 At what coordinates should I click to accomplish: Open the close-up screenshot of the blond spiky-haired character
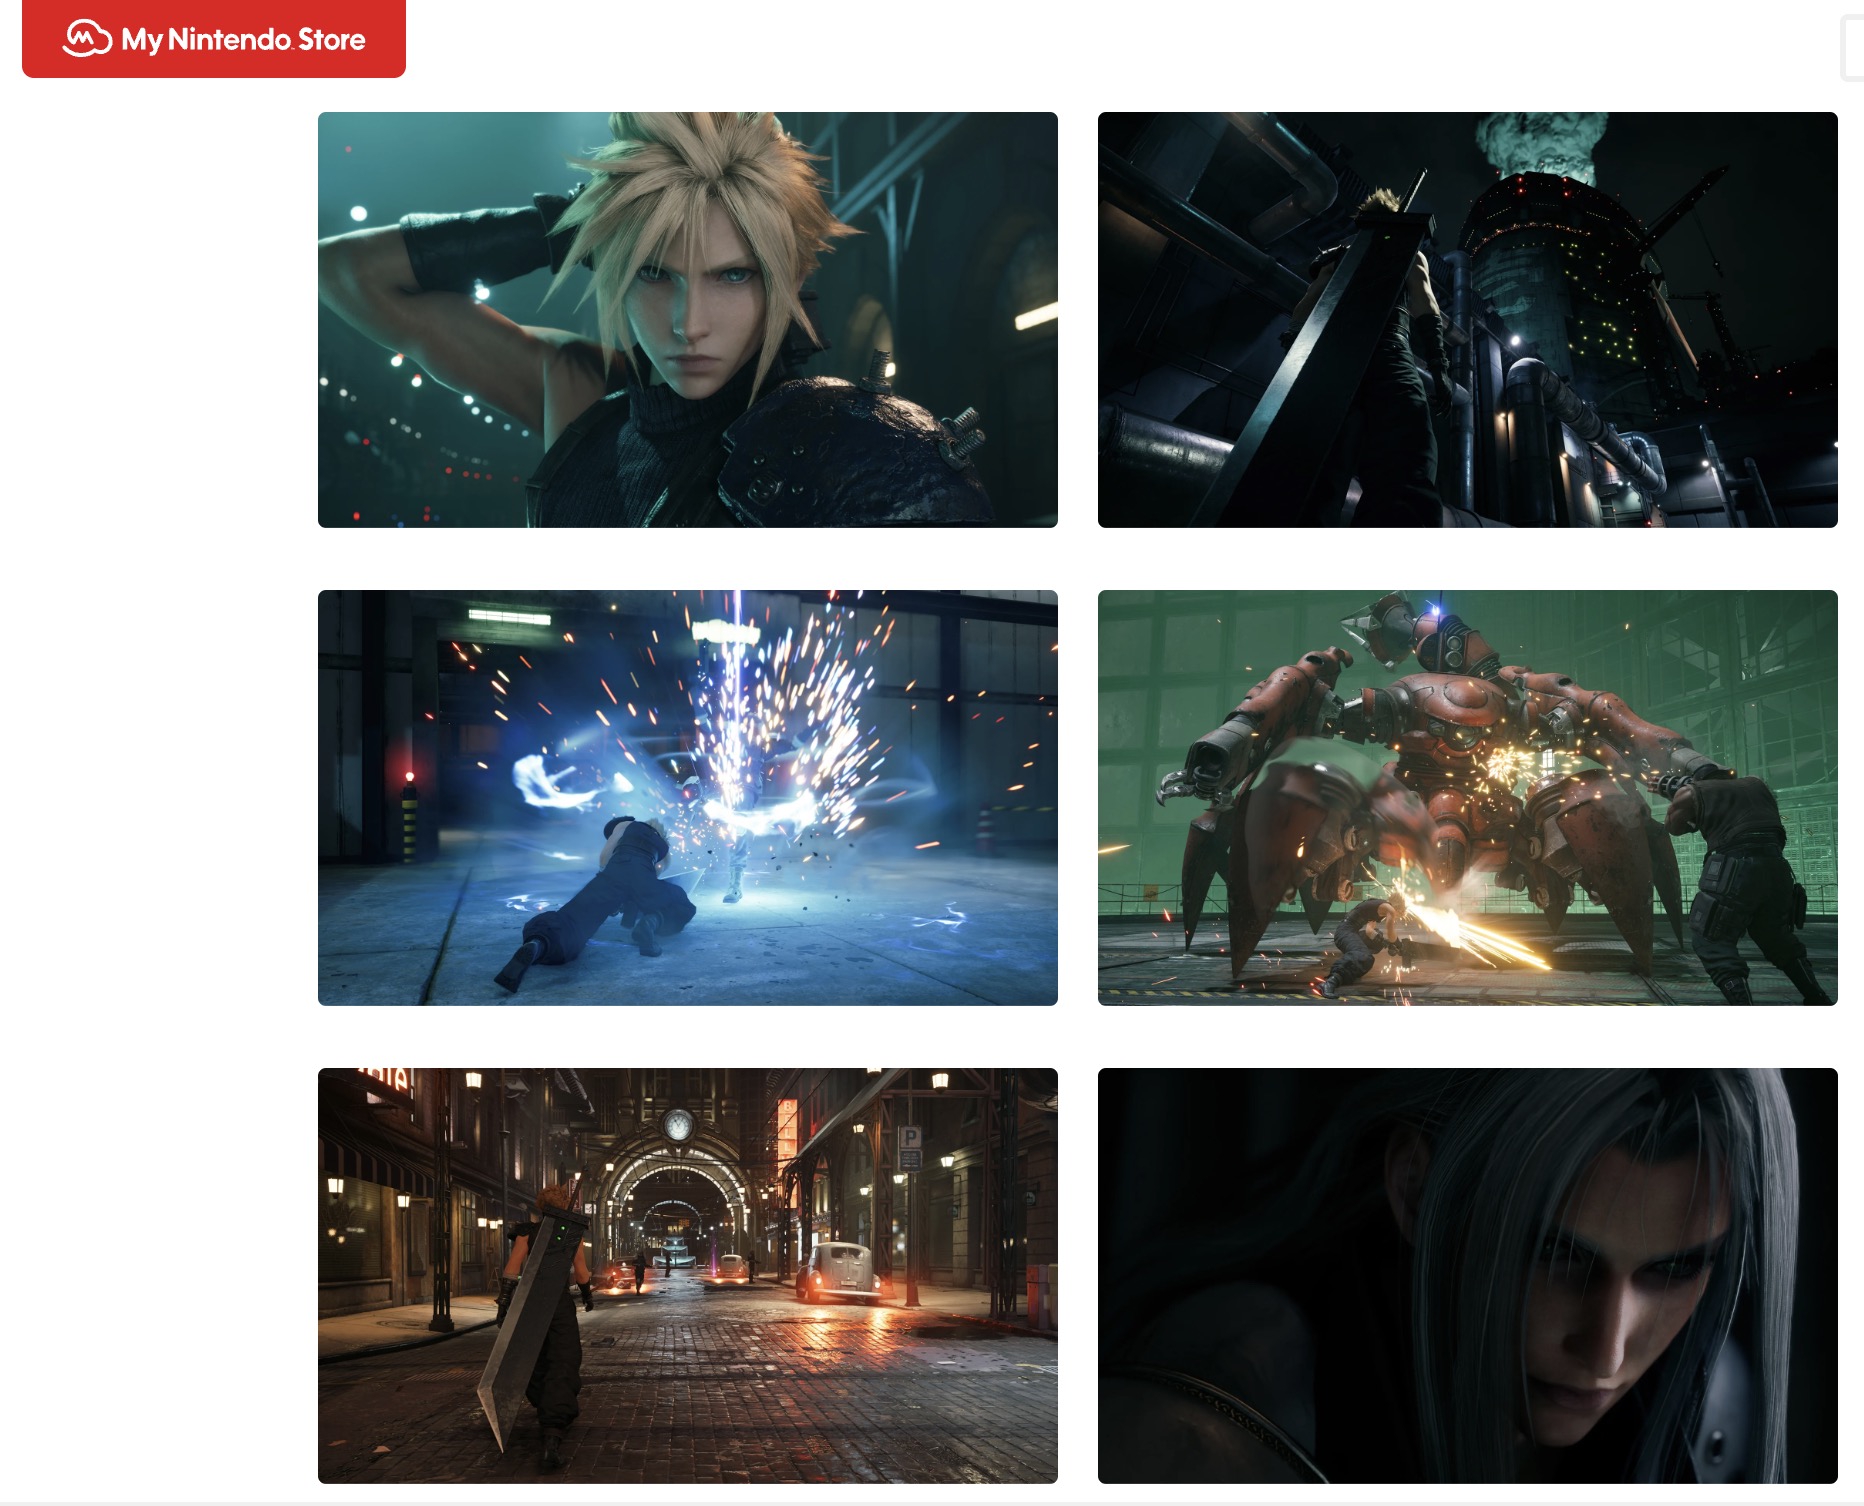coord(688,320)
